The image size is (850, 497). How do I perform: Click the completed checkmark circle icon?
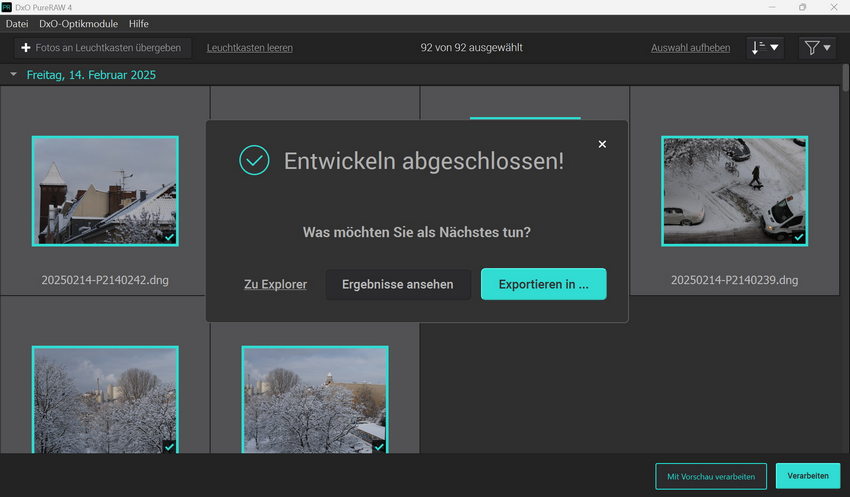tap(254, 160)
